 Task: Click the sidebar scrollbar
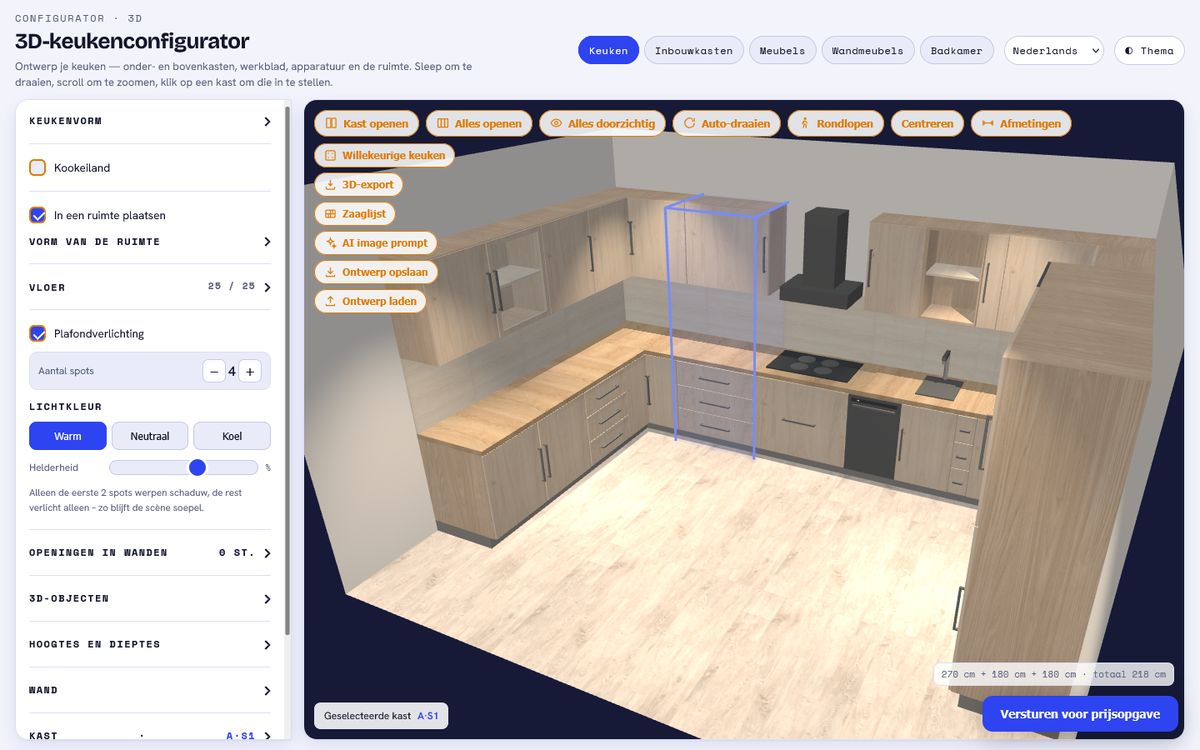point(288,370)
